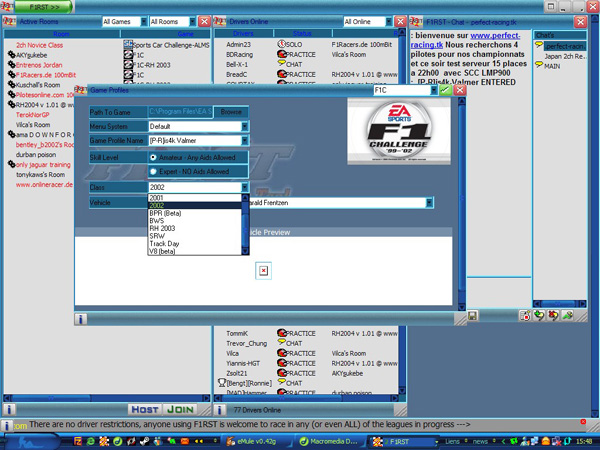The height and width of the screenshot is (450, 600).
Task: Choose V8 (beta) in the Class list
Action: coord(195,251)
